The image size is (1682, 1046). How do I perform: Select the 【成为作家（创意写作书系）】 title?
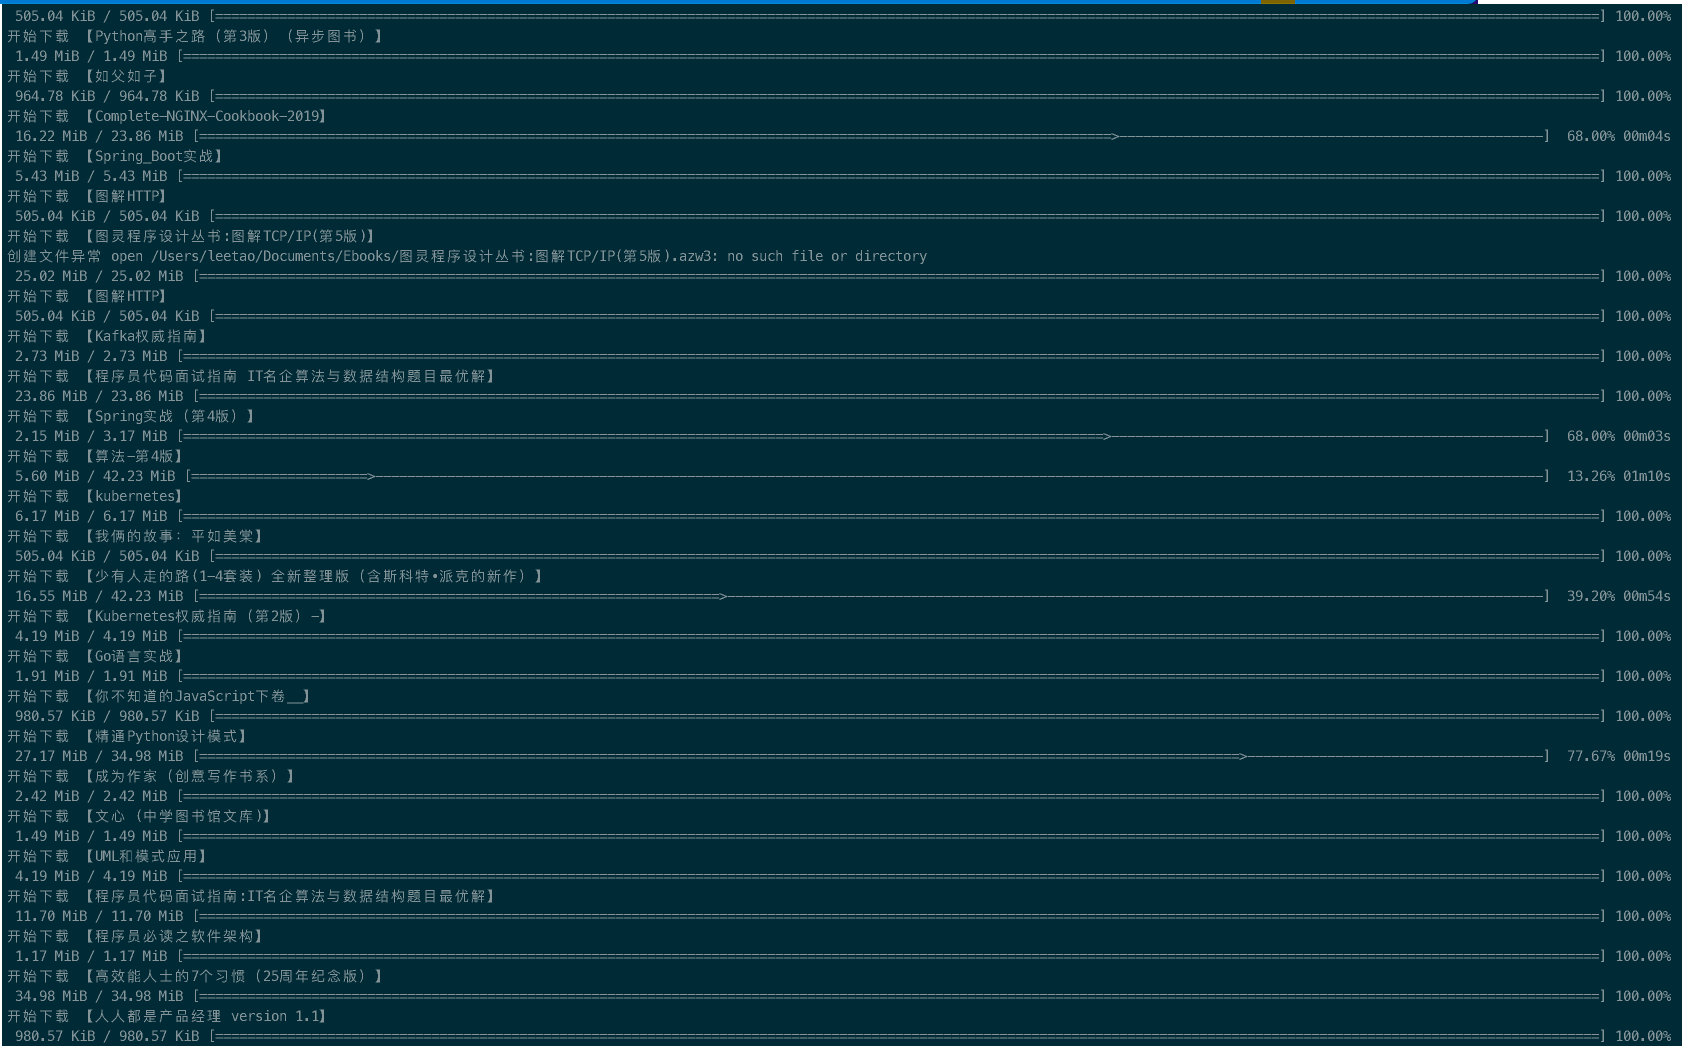(189, 776)
